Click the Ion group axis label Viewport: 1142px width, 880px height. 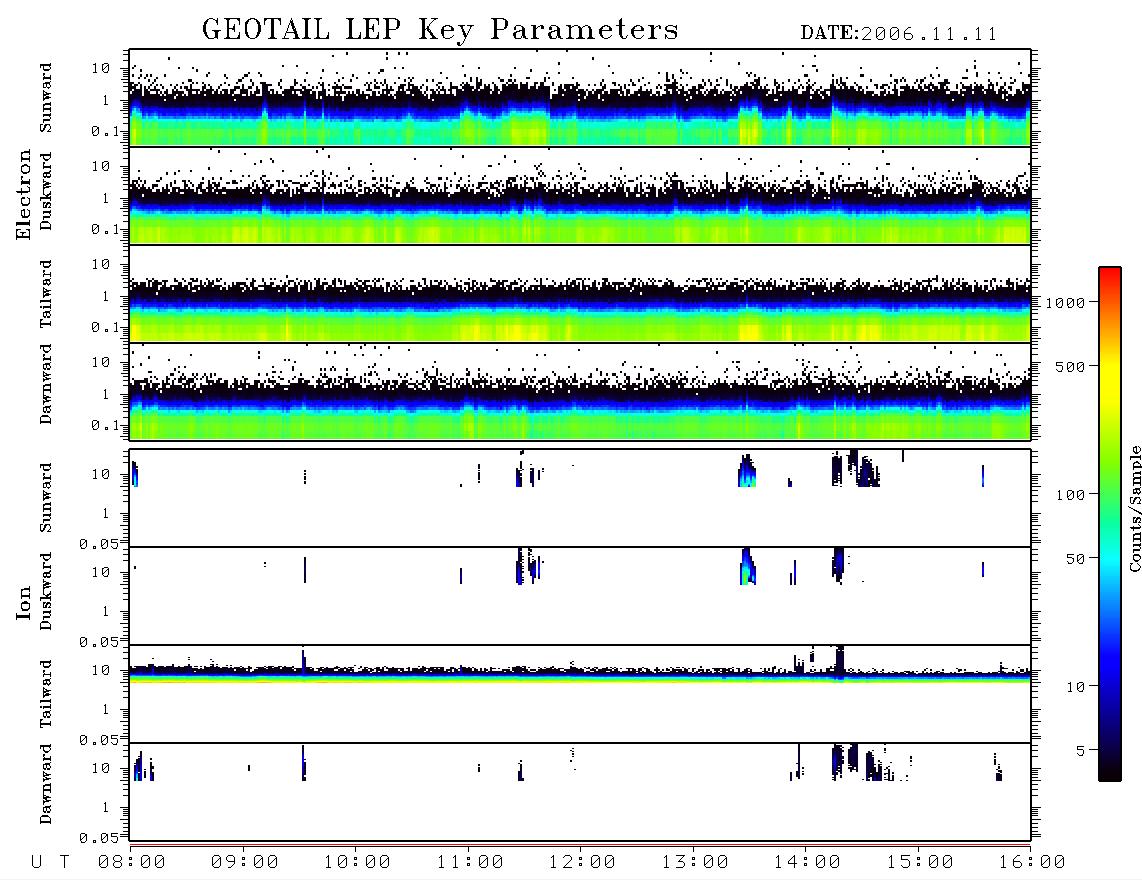[x=23, y=602]
